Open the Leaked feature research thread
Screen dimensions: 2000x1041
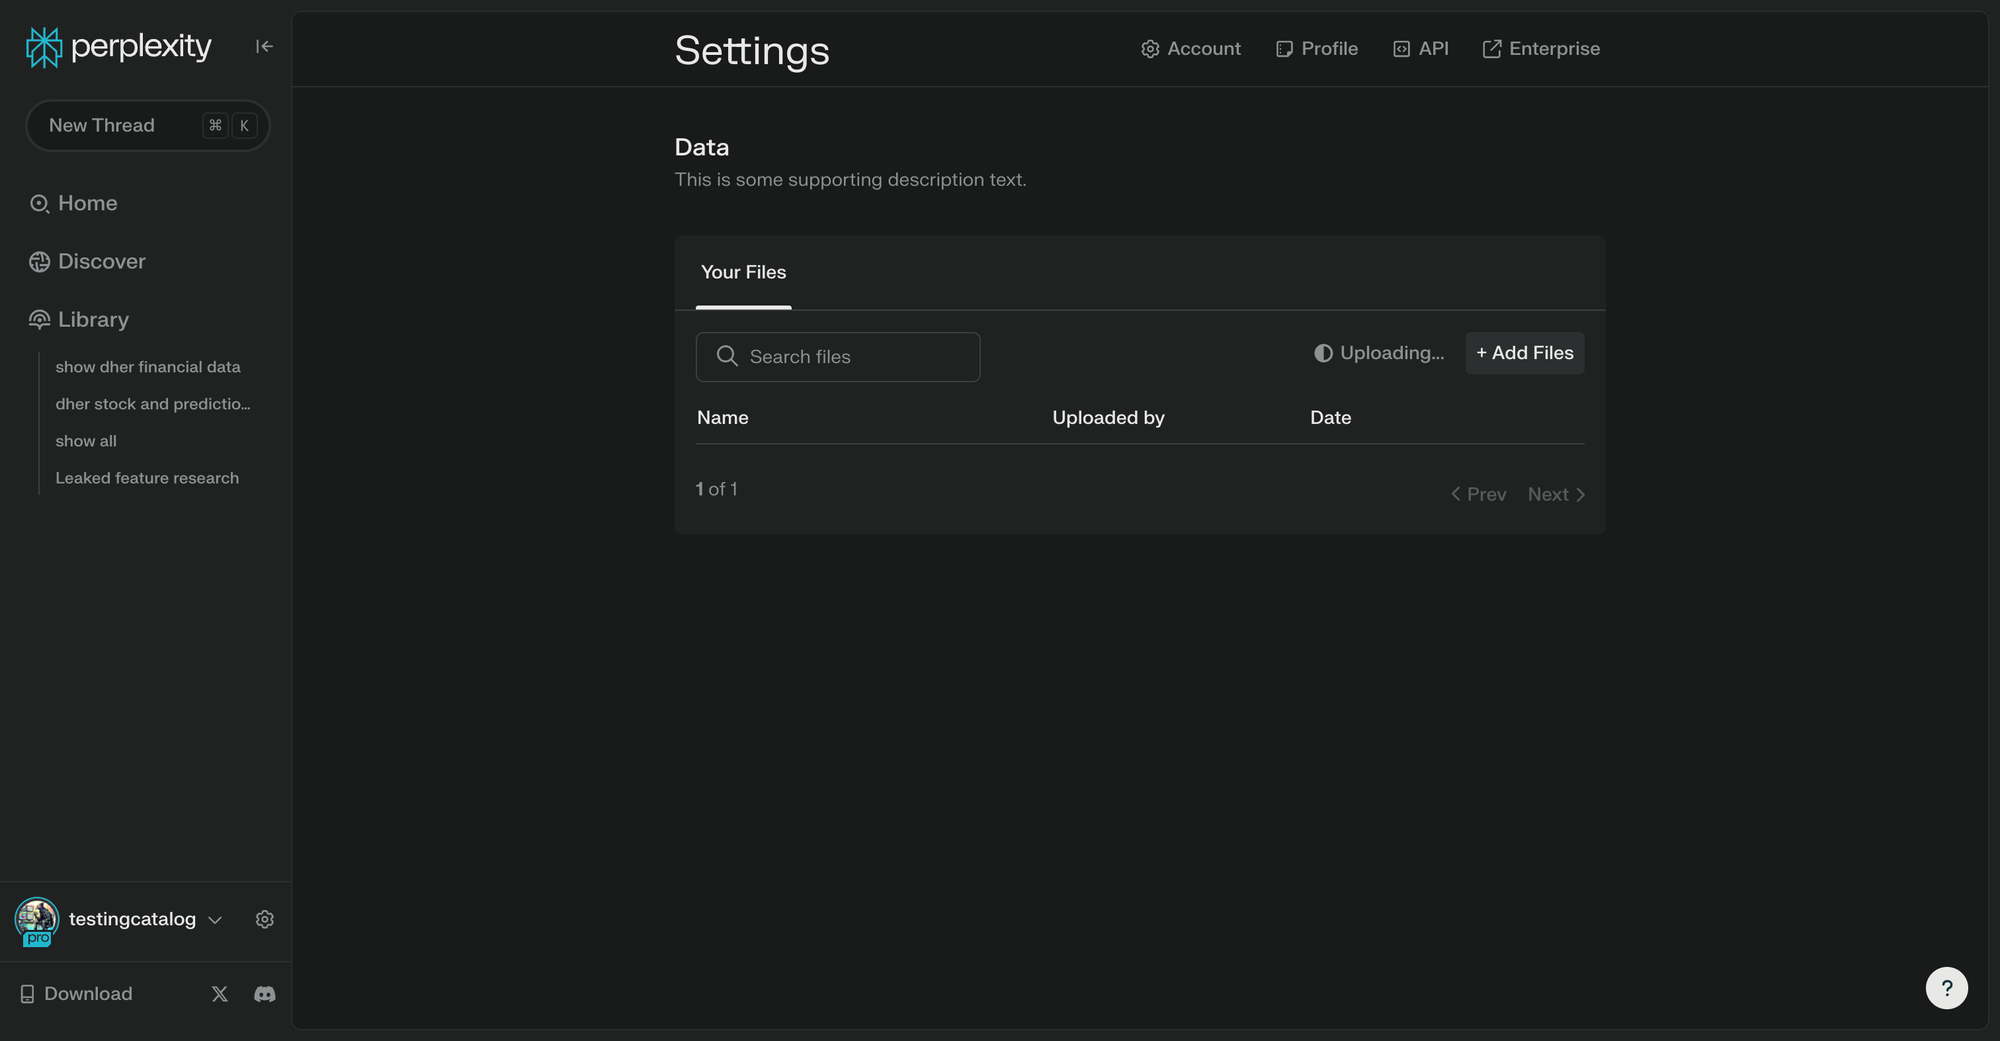click(147, 478)
